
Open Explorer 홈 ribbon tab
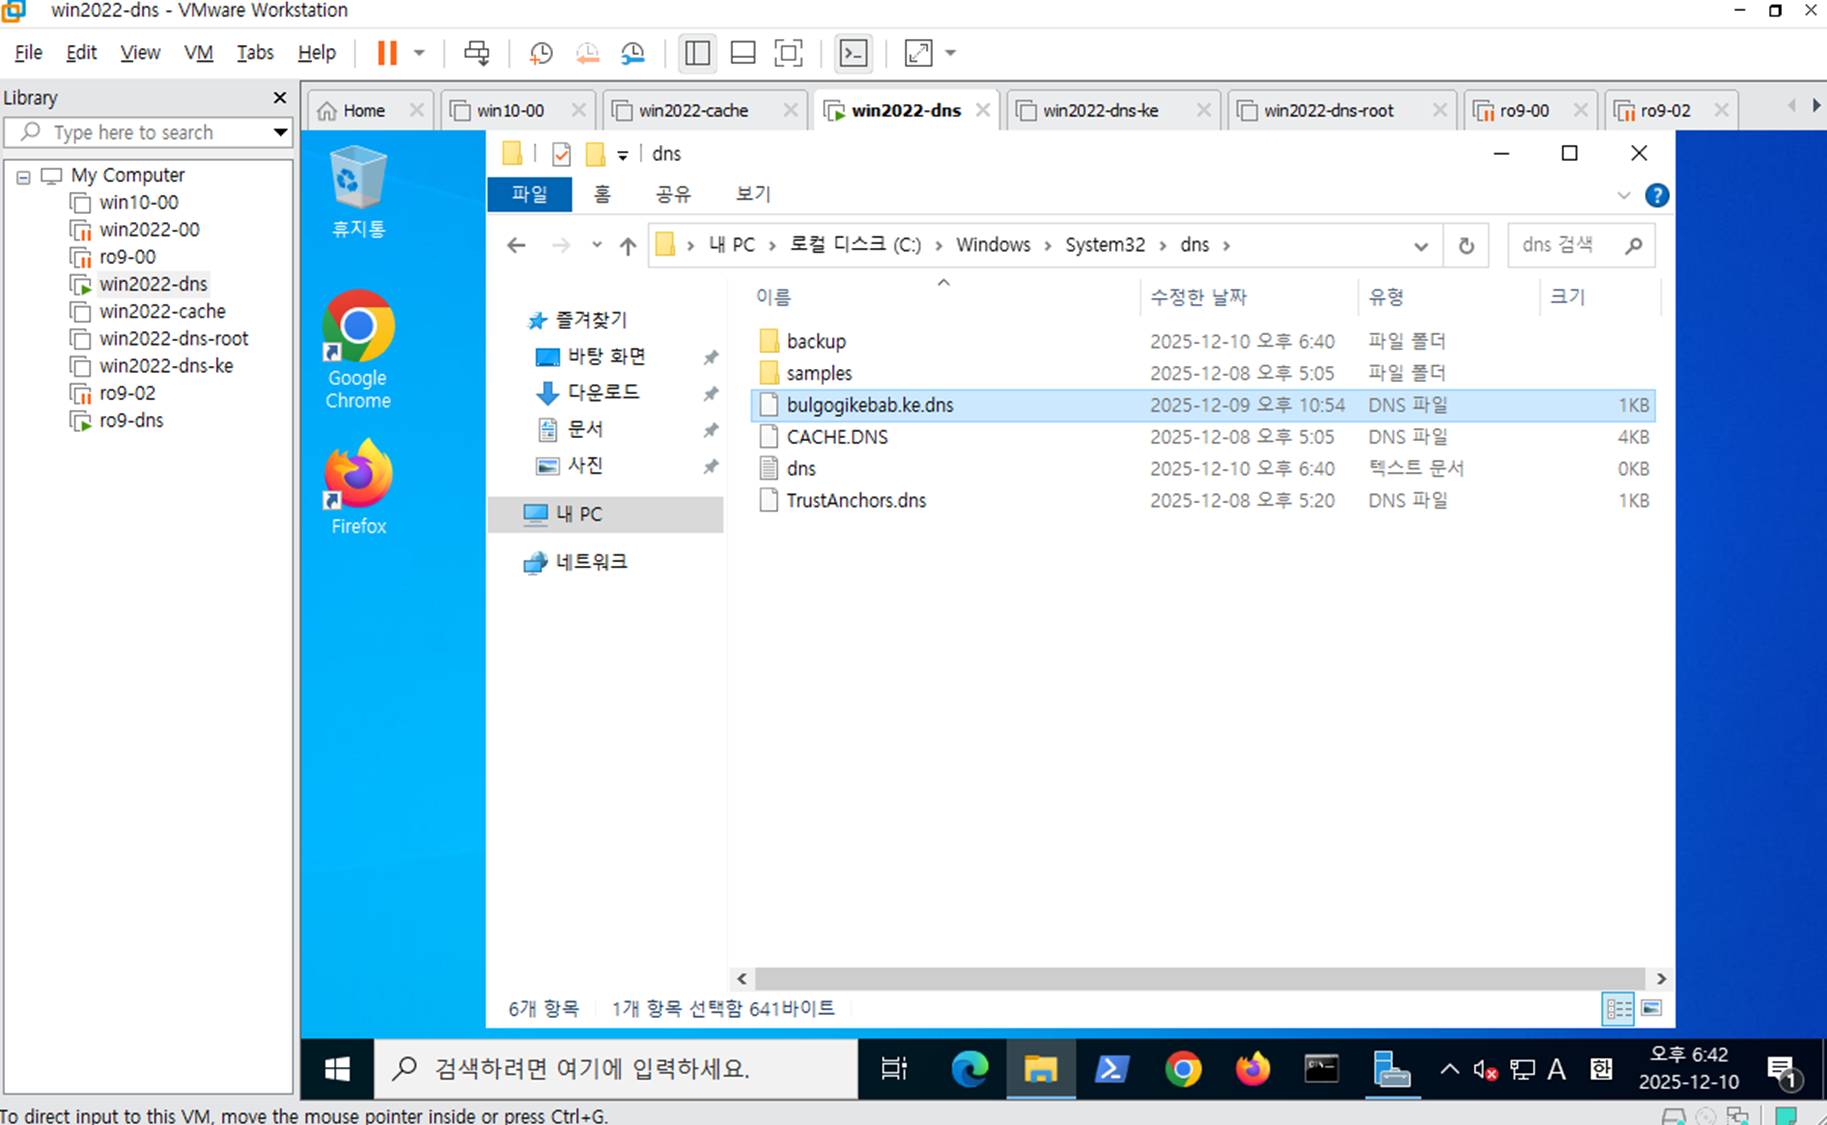602,194
